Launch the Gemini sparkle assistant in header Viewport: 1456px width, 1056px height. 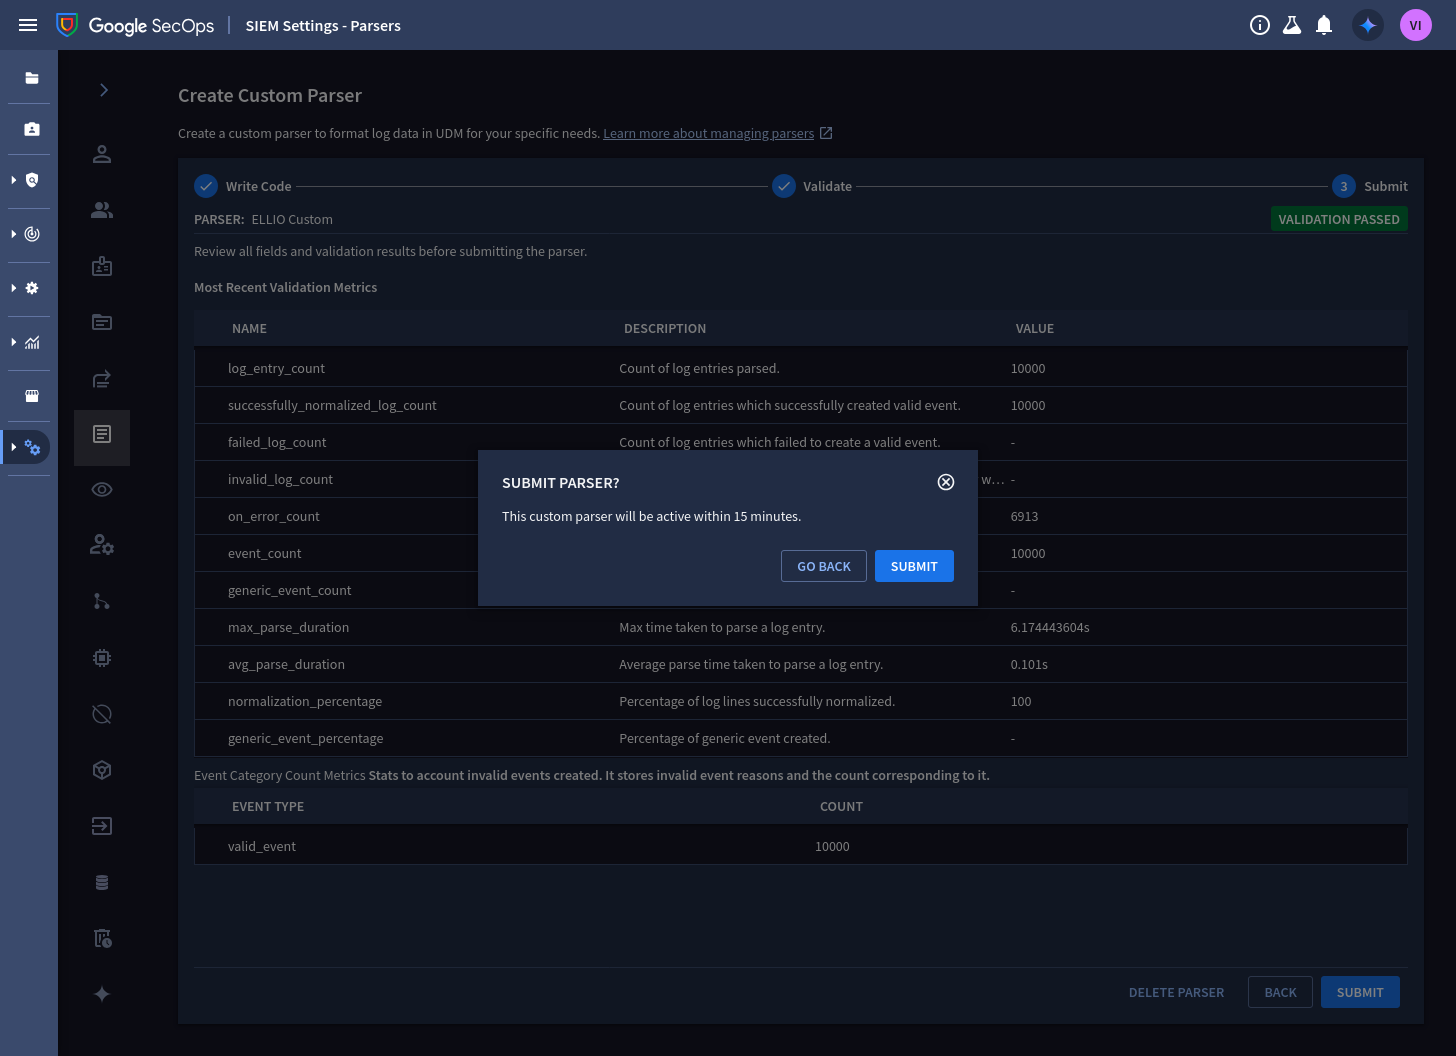[1368, 25]
